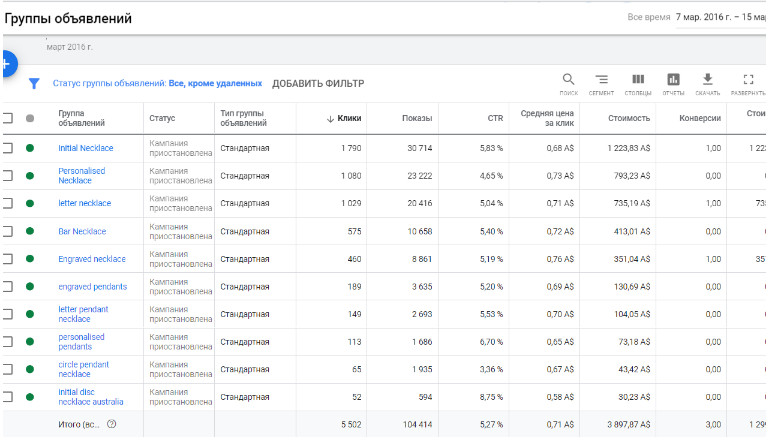Open the Engraved necklace ad group link

coord(92,259)
